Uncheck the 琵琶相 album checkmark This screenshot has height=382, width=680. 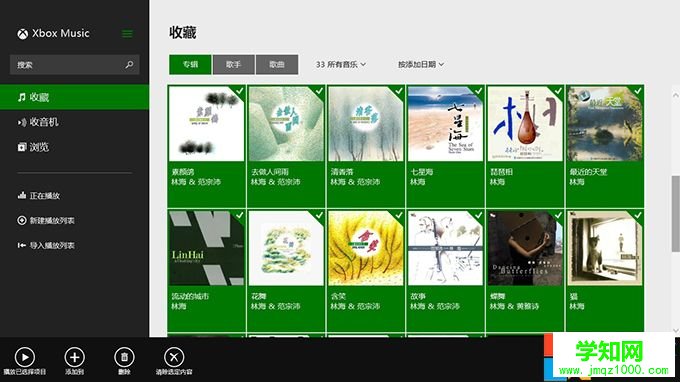(558, 91)
